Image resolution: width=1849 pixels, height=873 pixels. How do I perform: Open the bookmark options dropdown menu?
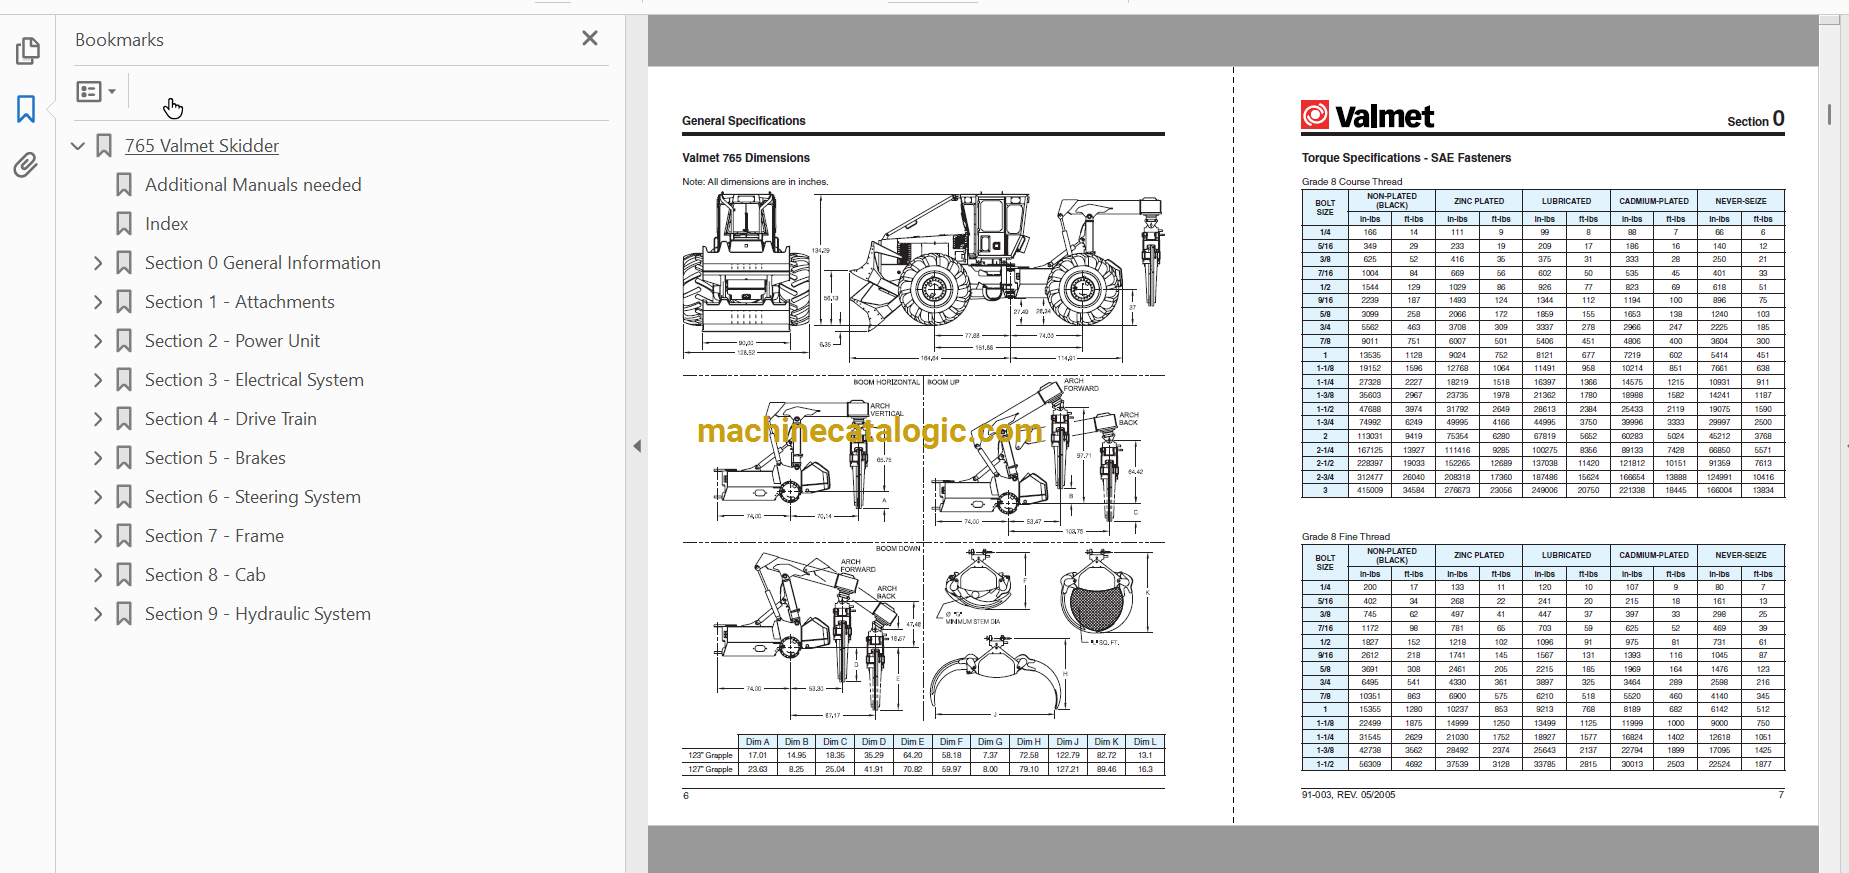click(96, 92)
